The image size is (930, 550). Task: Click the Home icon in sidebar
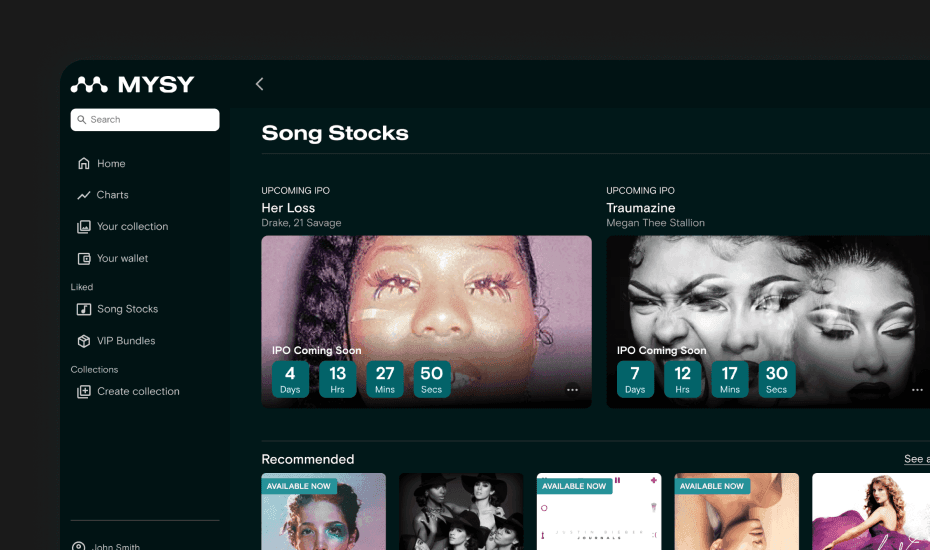tap(84, 164)
